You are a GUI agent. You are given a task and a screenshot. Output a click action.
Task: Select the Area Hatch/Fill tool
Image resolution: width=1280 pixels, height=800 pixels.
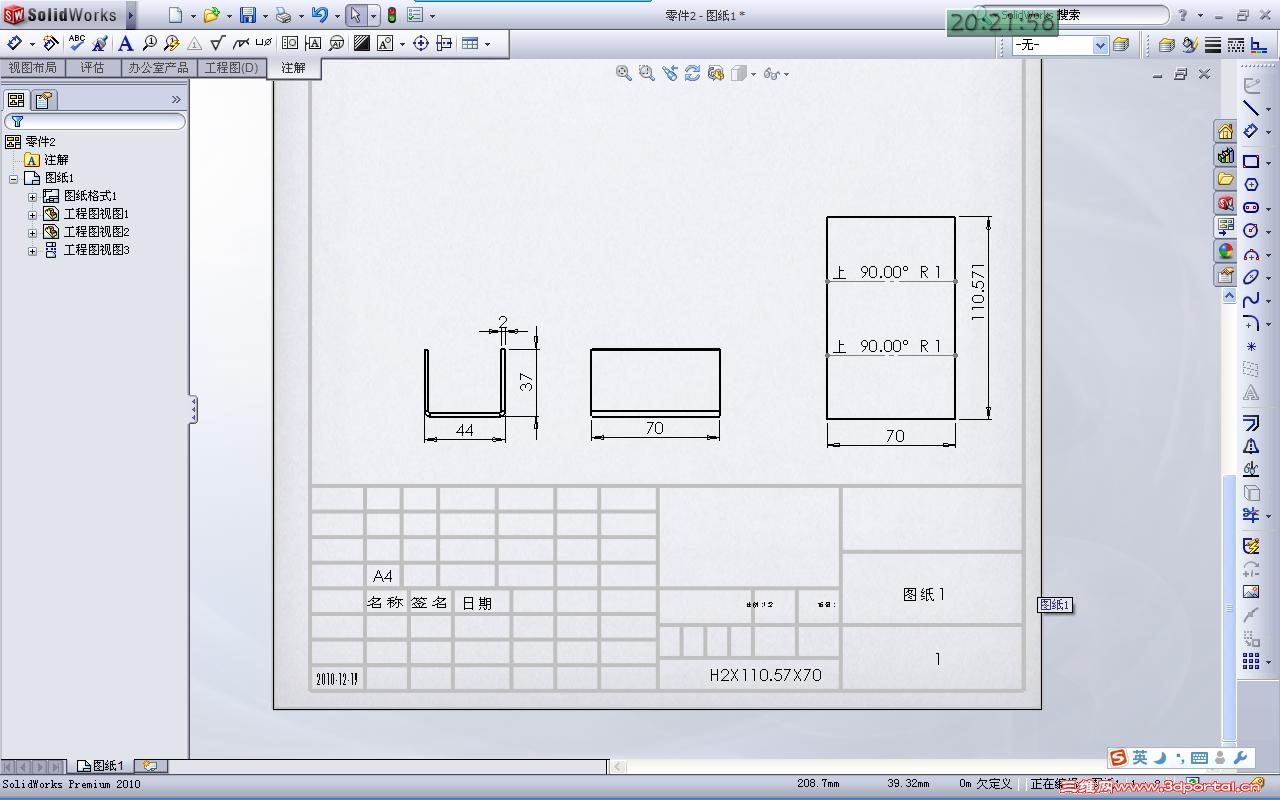point(361,43)
